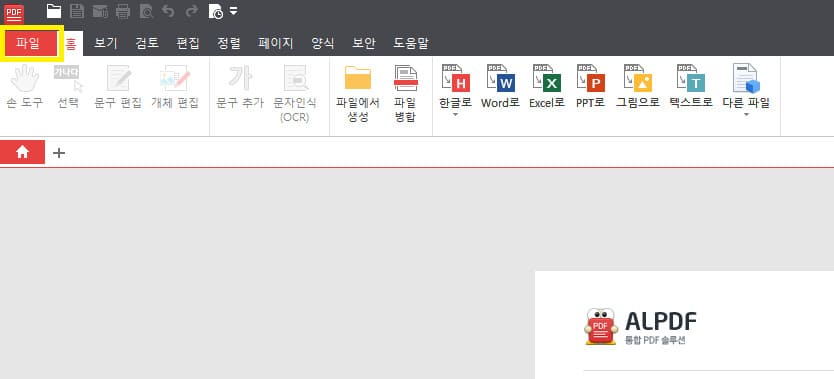Click the Undo arrow icon
The height and width of the screenshot is (379, 834).
168,10
